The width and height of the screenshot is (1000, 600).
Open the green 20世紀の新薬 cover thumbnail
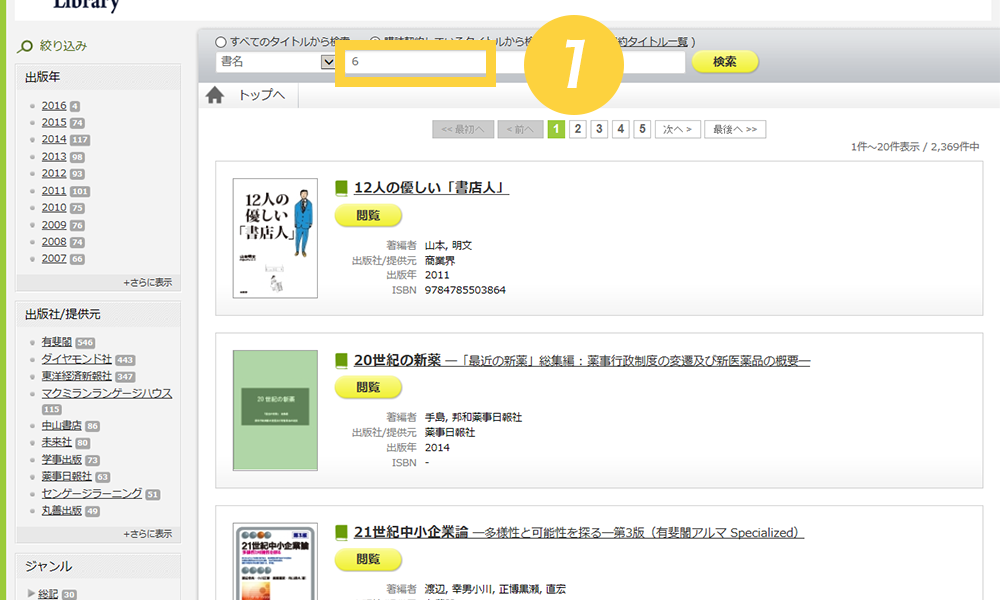coord(275,410)
